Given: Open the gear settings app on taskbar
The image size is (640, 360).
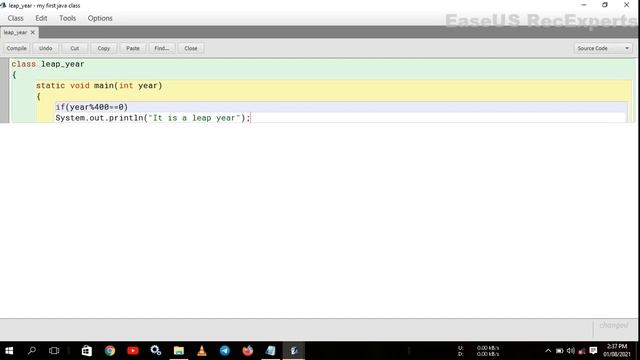Looking at the screenshot, I should click(x=156, y=351).
